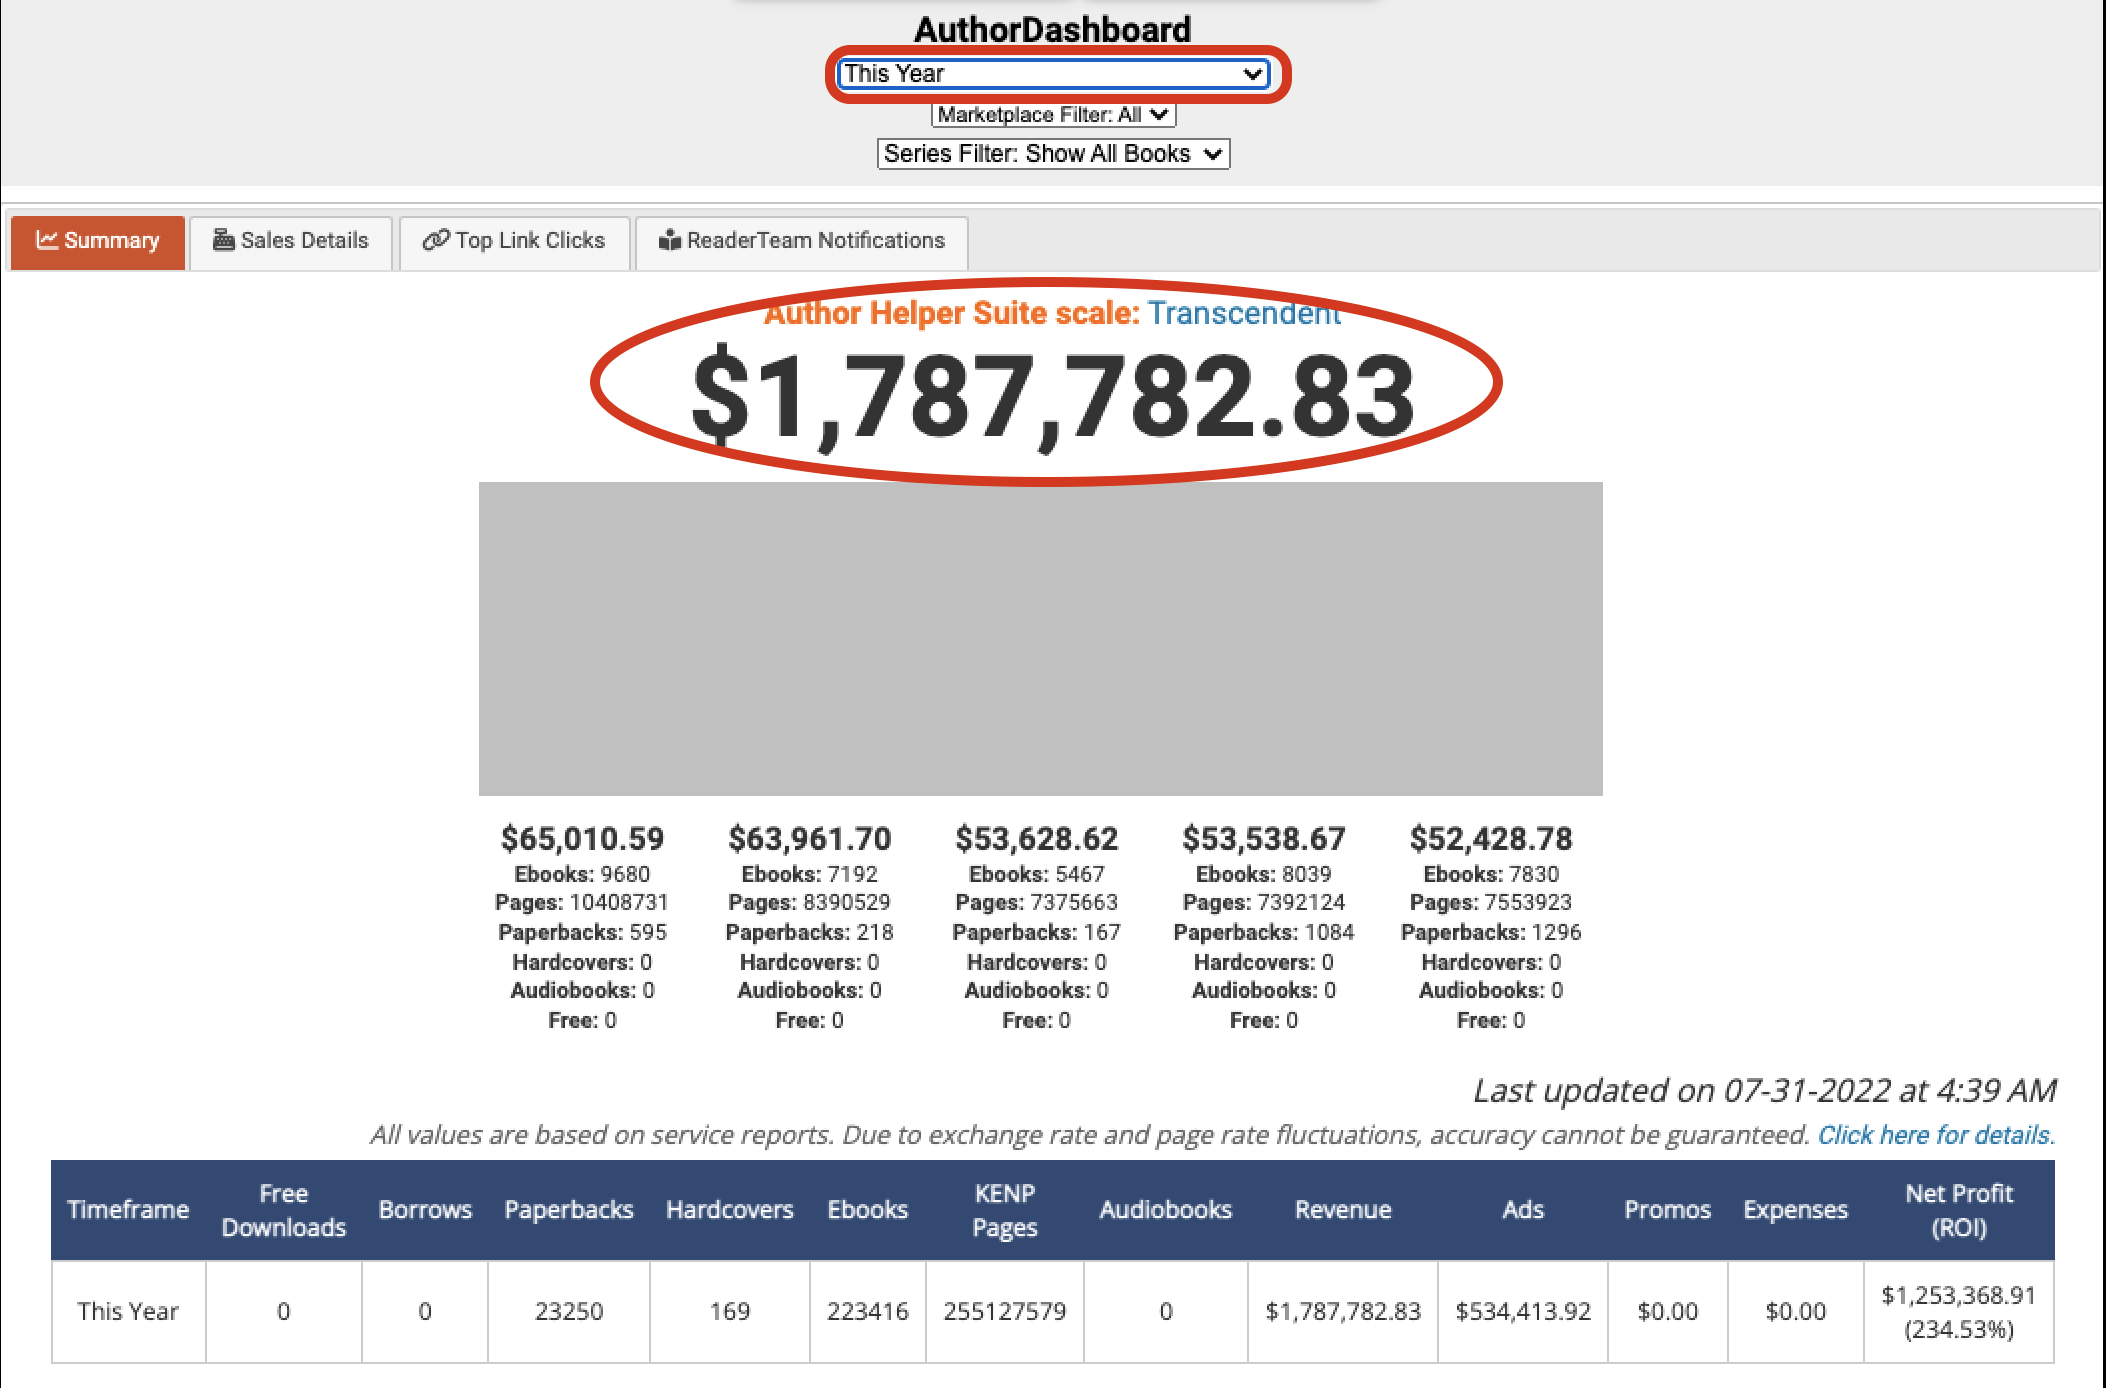Click the Transcendent scale label
Image resolution: width=2106 pixels, height=1388 pixels.
tap(1245, 313)
